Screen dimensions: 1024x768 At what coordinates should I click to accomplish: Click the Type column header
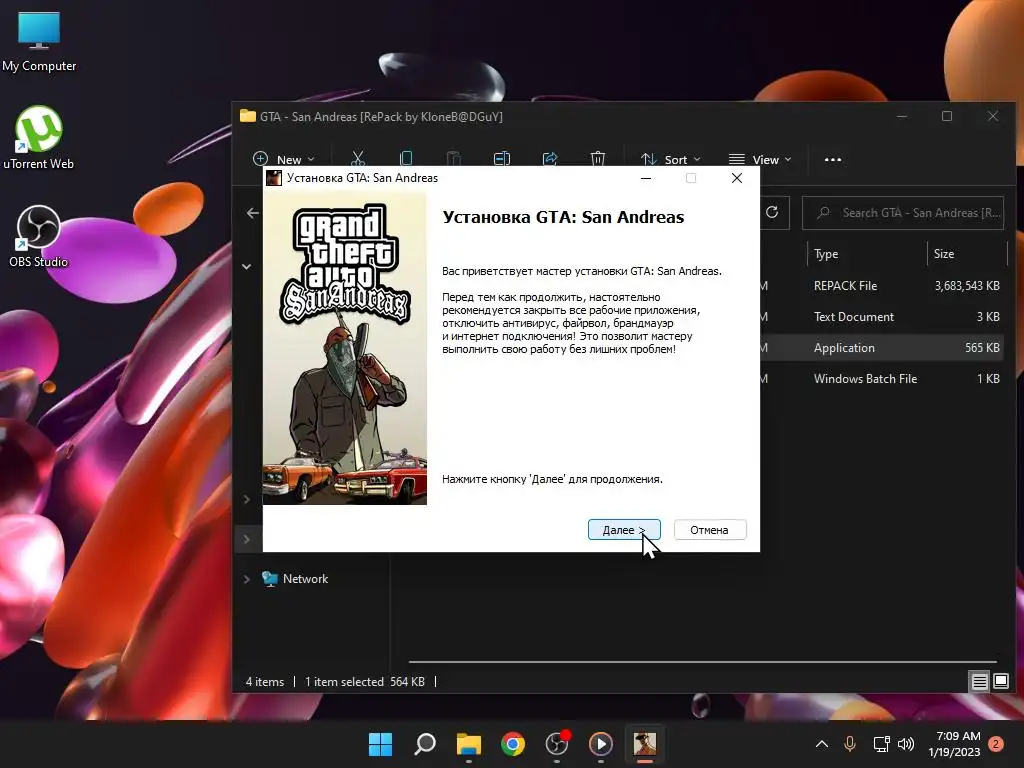[x=826, y=253]
